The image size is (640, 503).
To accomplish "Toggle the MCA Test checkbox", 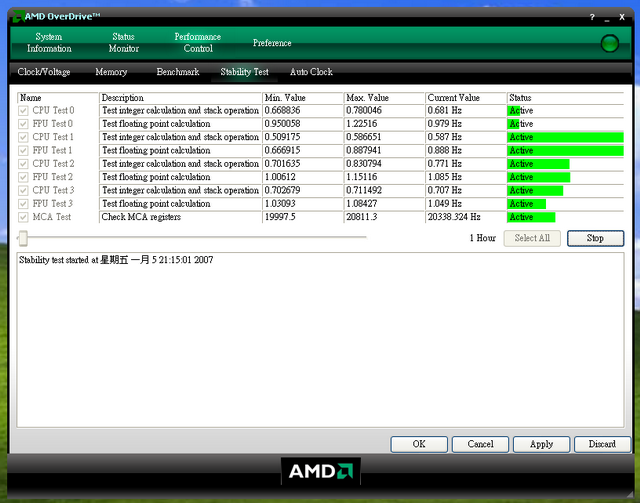I will (23, 217).
